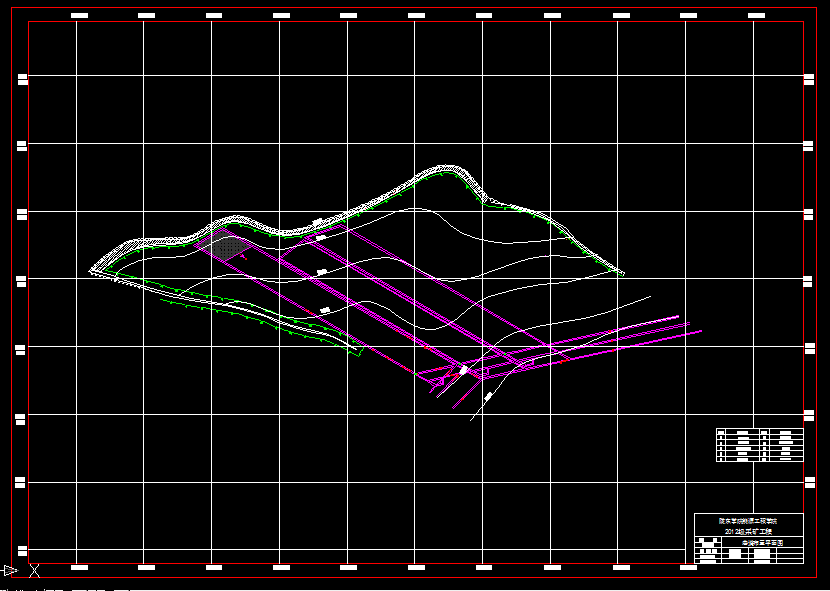Viewport: 830px width, 591px height.
Task: Select the title block text "2012级采矿工程"
Action: pos(748,531)
